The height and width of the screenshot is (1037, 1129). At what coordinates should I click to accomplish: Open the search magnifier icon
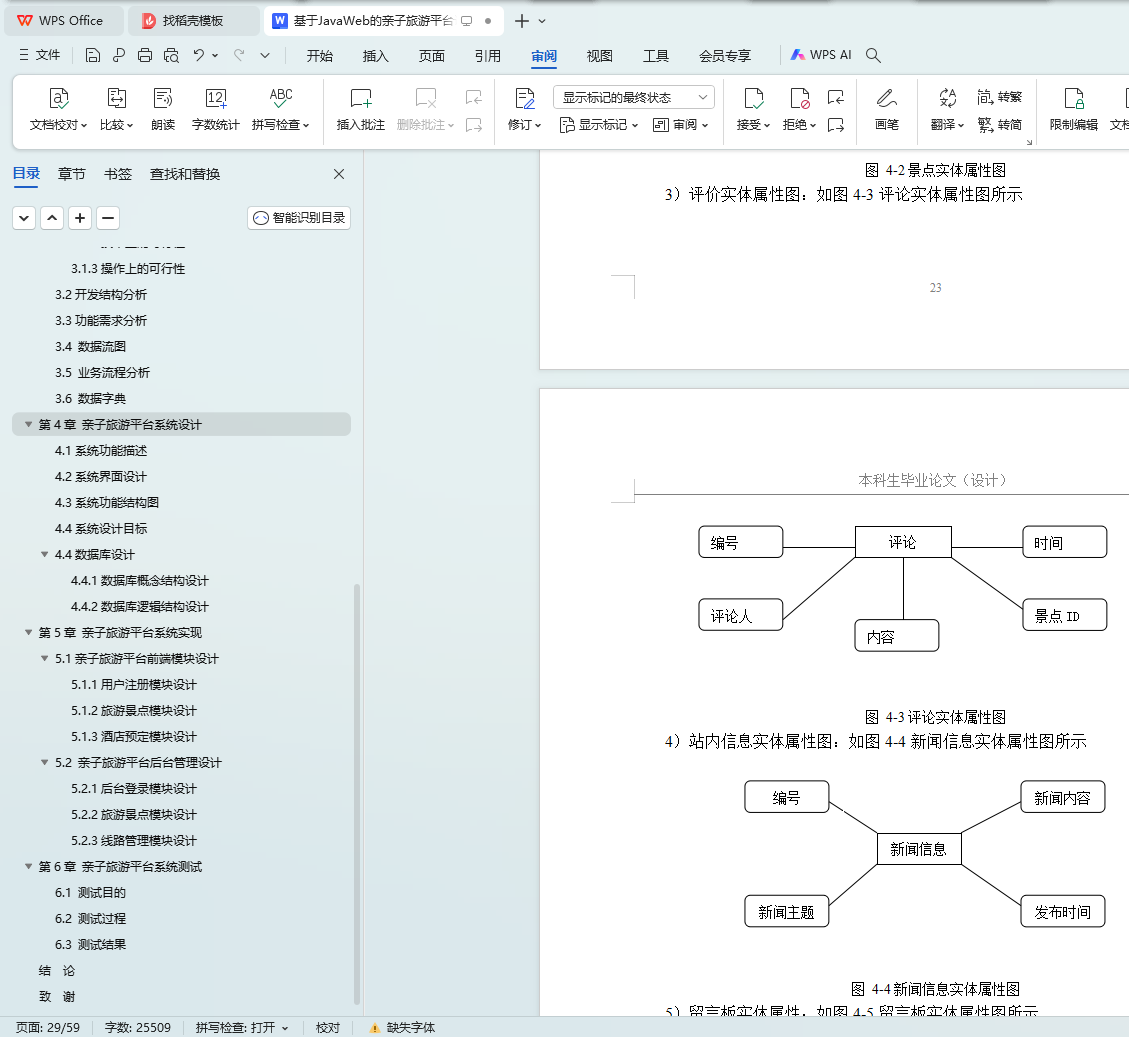[873, 55]
